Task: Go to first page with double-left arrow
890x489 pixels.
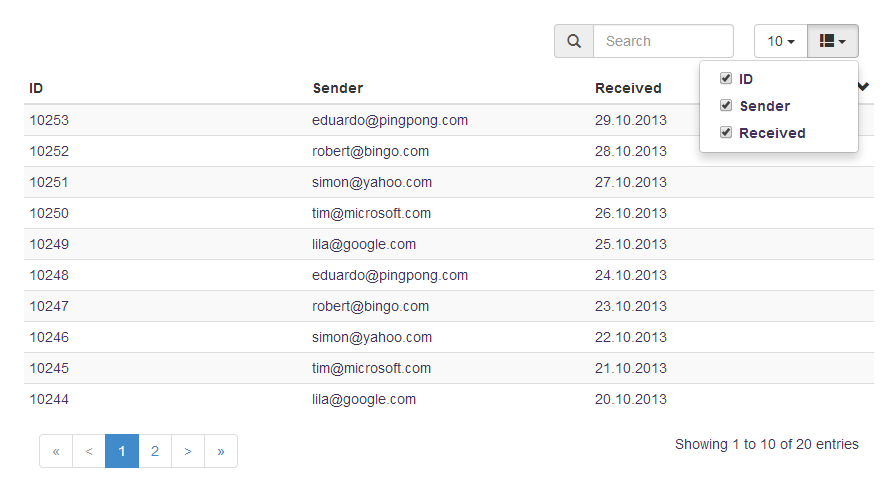Action: coord(56,451)
